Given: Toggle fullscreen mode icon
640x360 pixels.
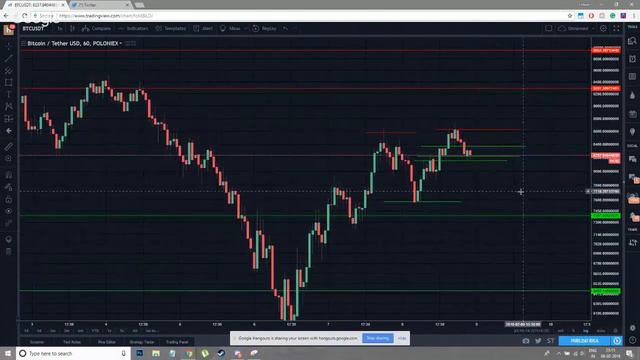Looking at the screenshot, I should pos(616,29).
